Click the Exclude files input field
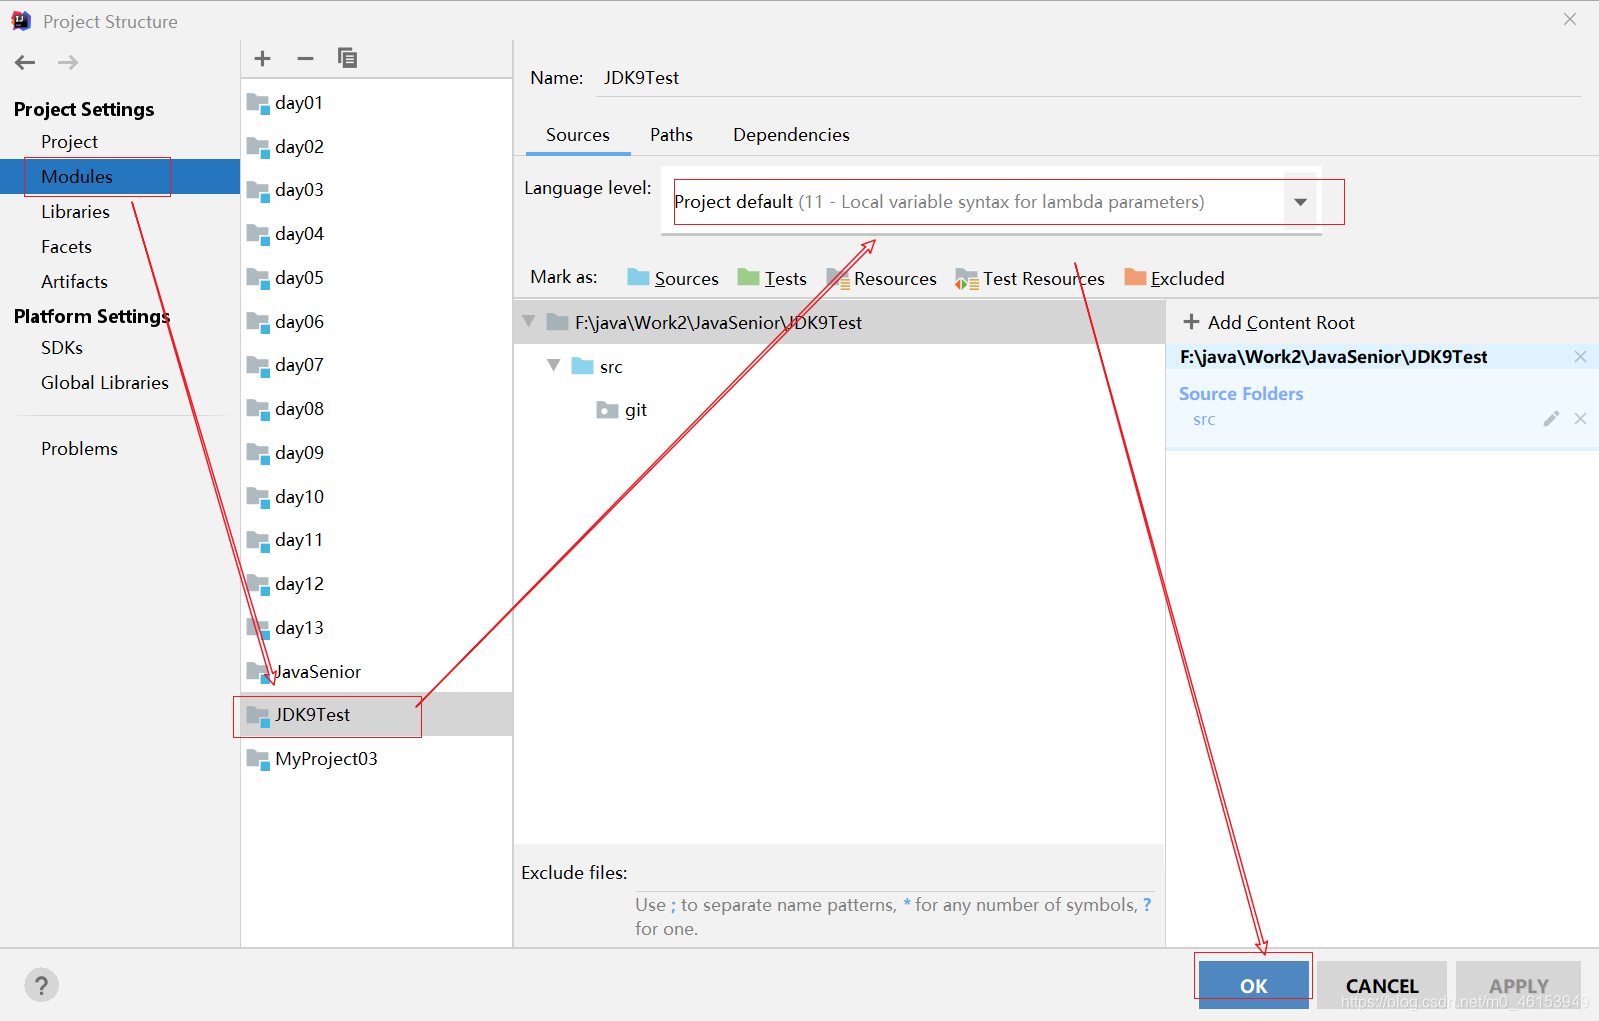 (x=894, y=873)
